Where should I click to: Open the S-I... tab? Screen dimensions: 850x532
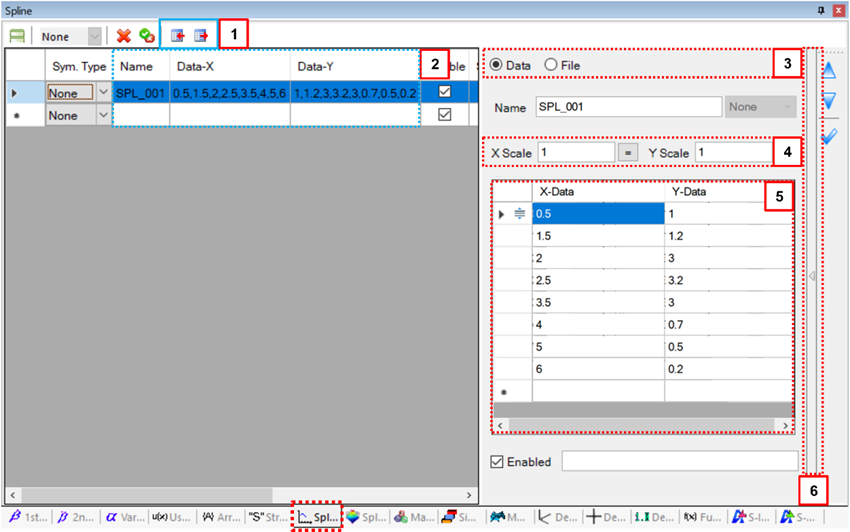(750, 517)
